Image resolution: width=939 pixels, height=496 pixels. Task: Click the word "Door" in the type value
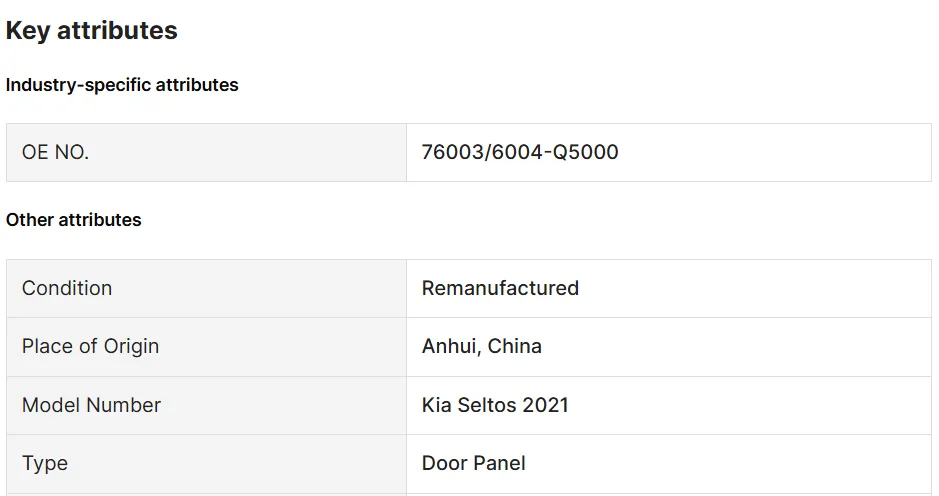click(444, 463)
